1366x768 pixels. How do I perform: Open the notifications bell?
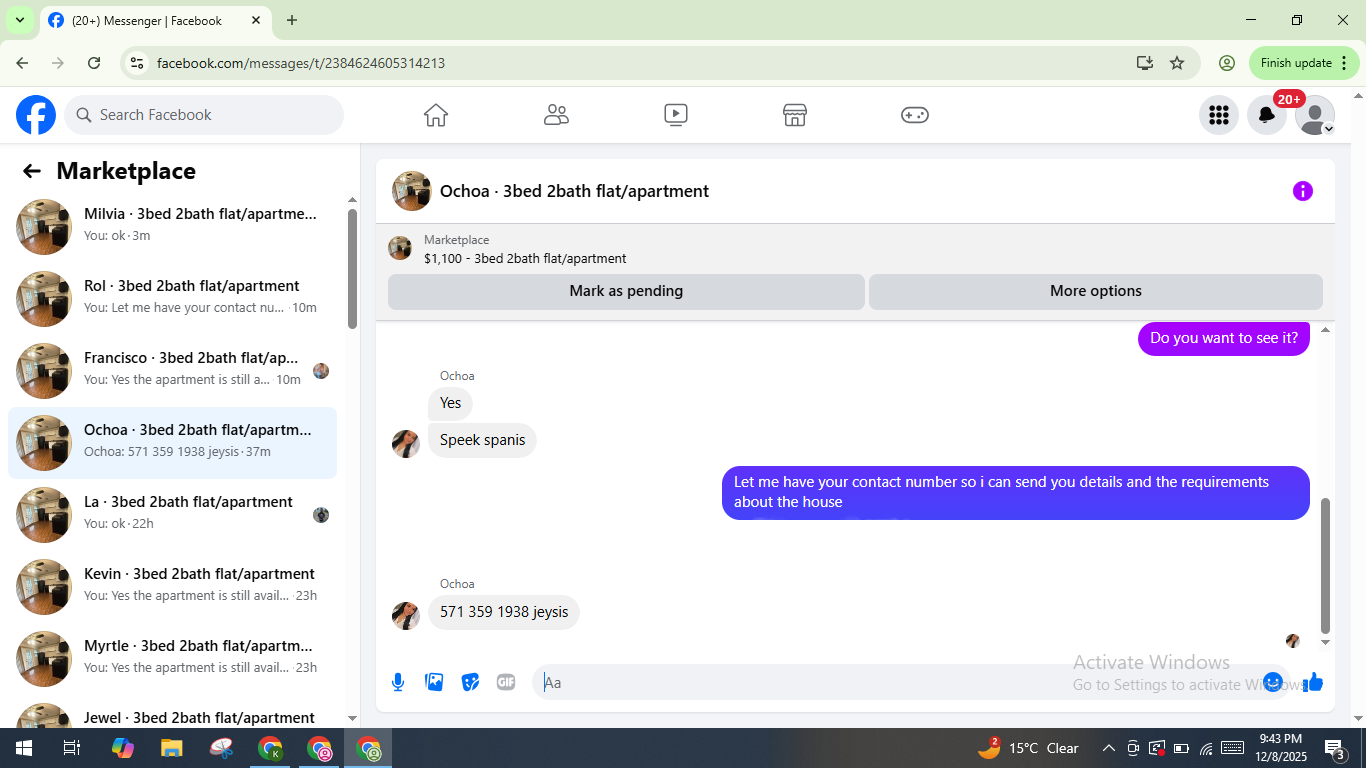tap(1267, 115)
